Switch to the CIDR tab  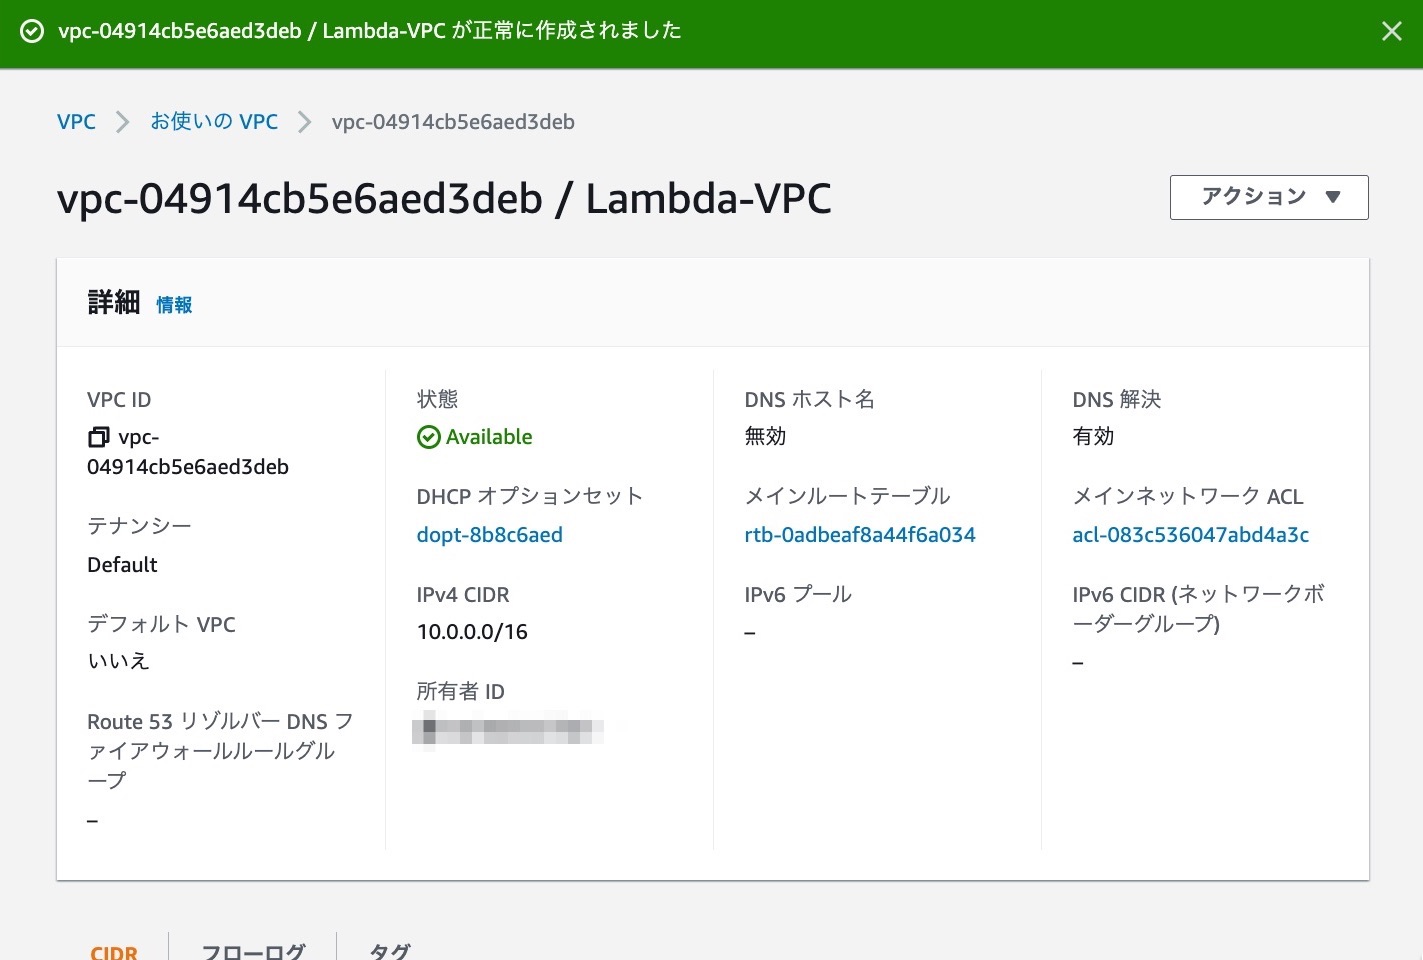click(x=113, y=950)
